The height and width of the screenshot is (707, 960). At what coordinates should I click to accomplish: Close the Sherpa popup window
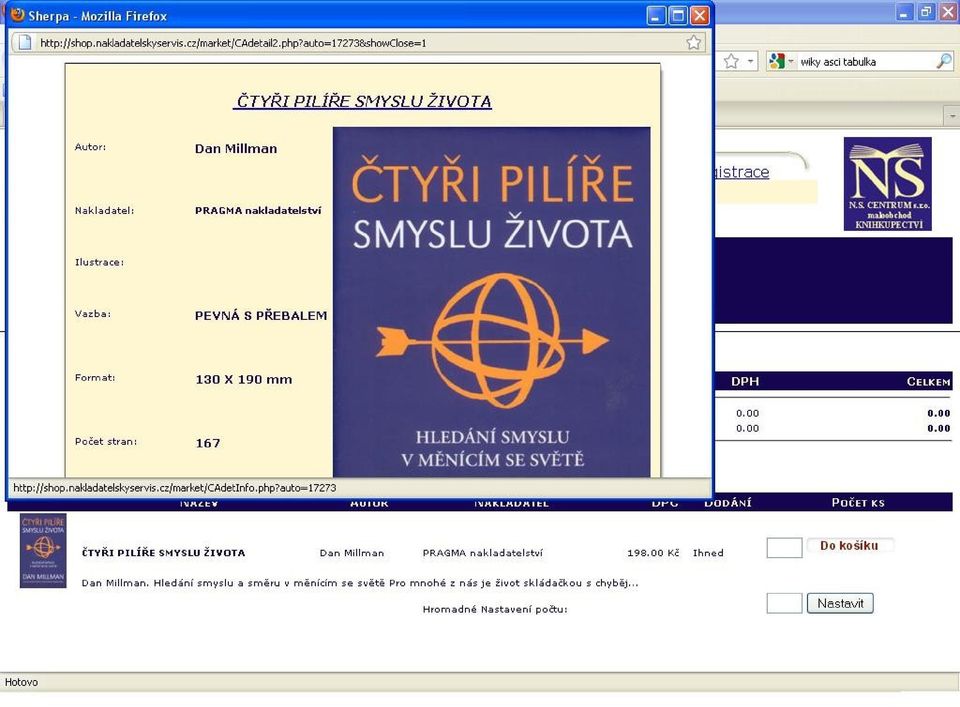click(699, 15)
